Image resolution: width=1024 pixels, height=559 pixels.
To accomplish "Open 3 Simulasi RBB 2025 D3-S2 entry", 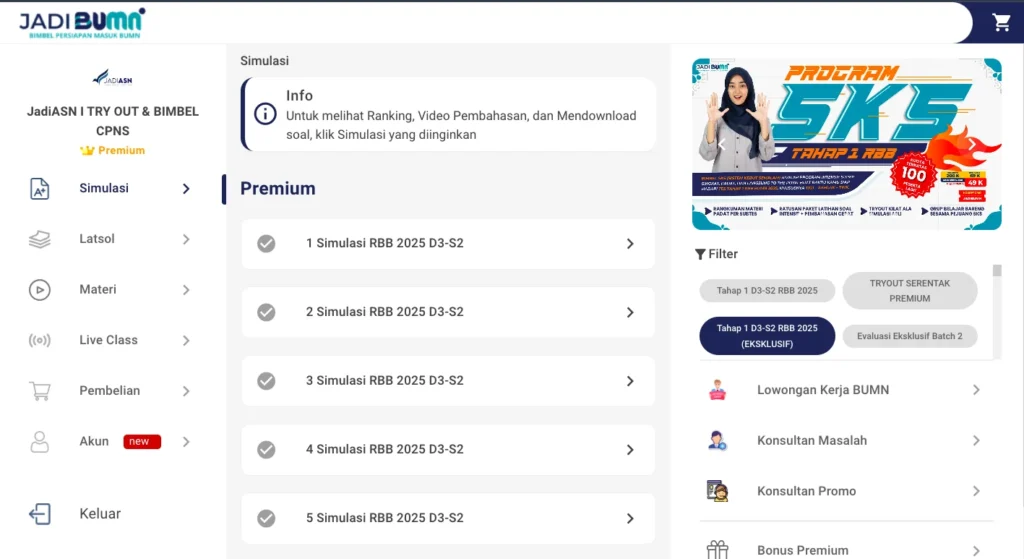I will (x=448, y=381).
